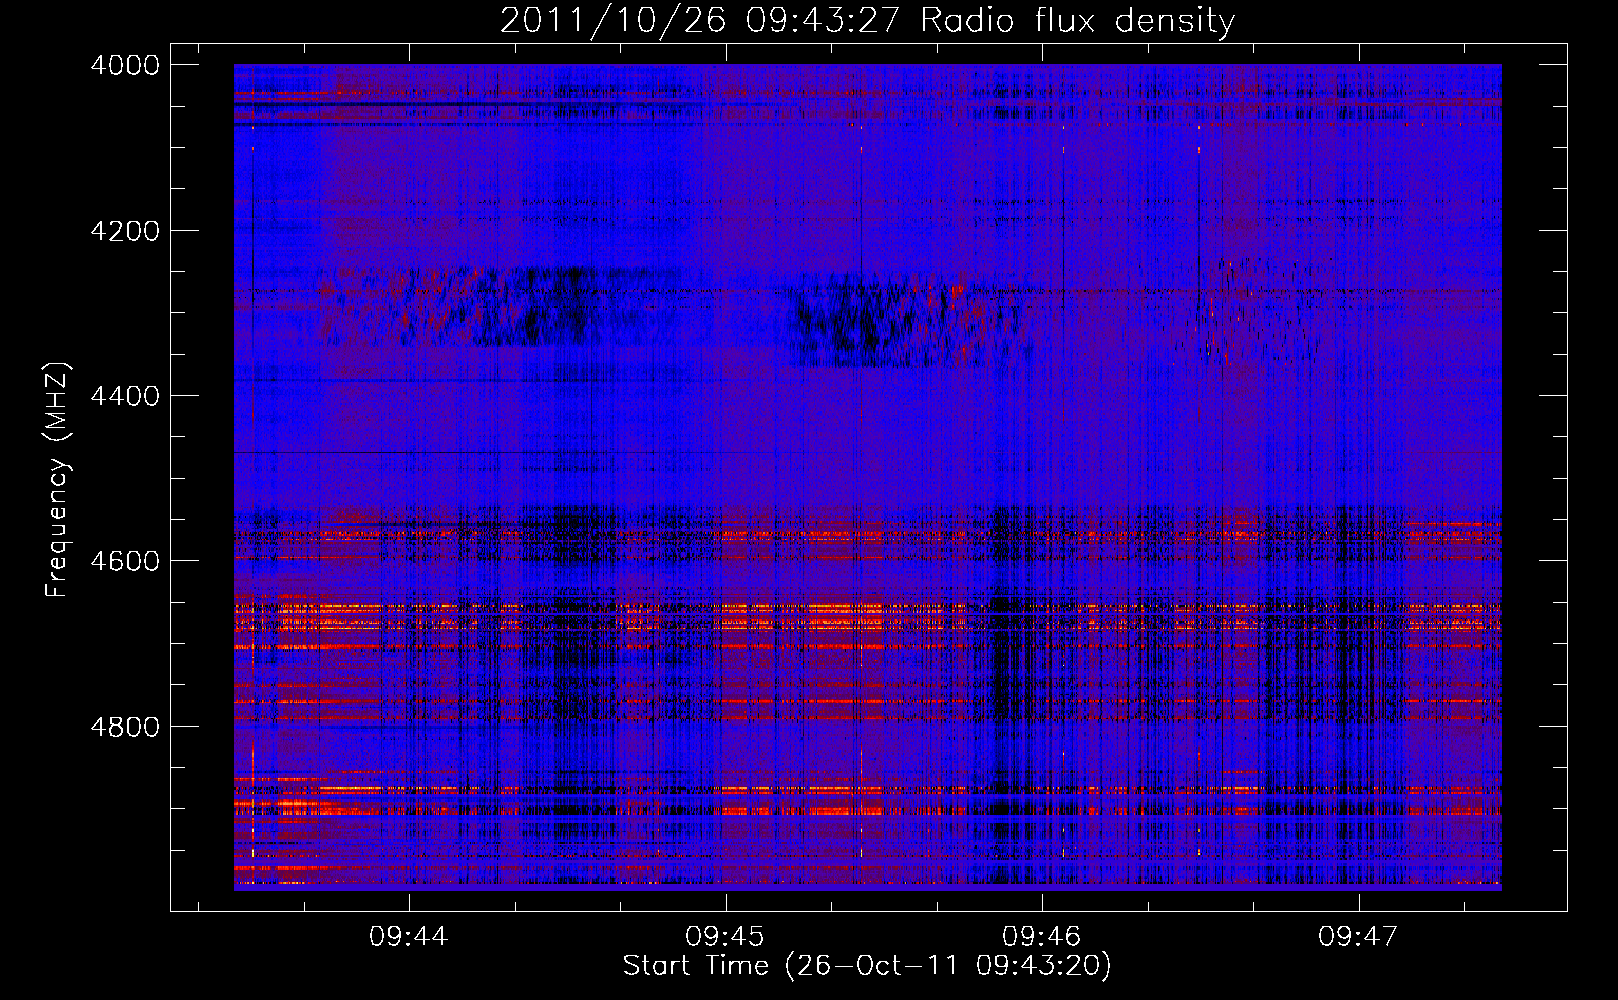Click the 09:45 time tick label
1618x1000 pixels.
(x=725, y=937)
